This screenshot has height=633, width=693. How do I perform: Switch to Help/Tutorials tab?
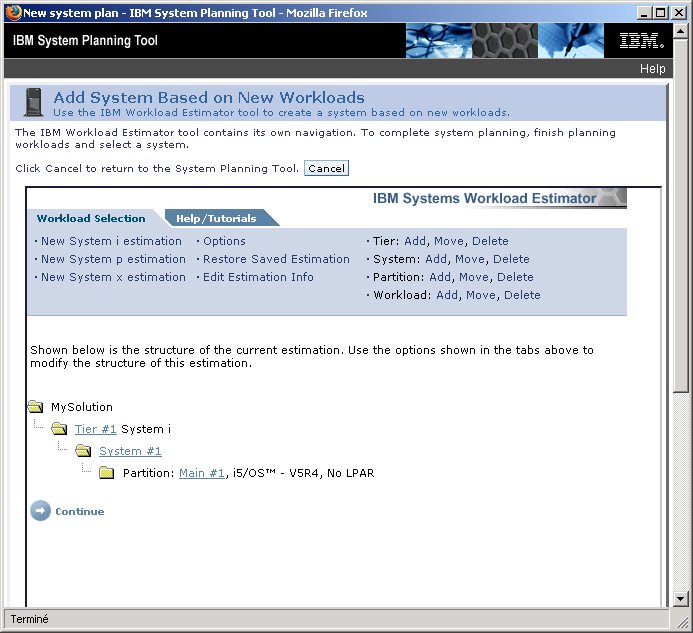point(216,218)
